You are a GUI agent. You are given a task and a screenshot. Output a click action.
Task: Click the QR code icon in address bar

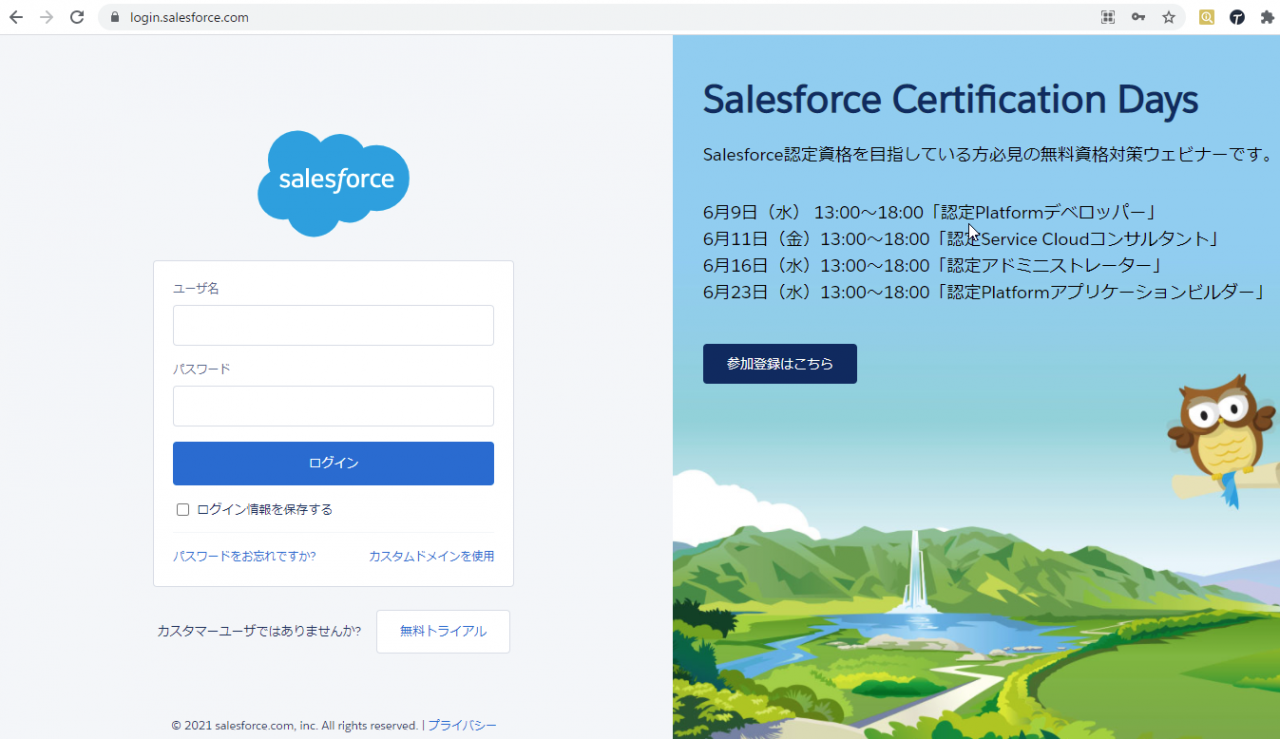[1108, 17]
